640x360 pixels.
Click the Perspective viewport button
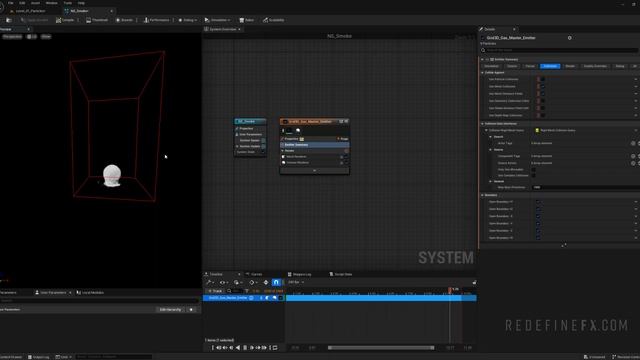pos(12,37)
